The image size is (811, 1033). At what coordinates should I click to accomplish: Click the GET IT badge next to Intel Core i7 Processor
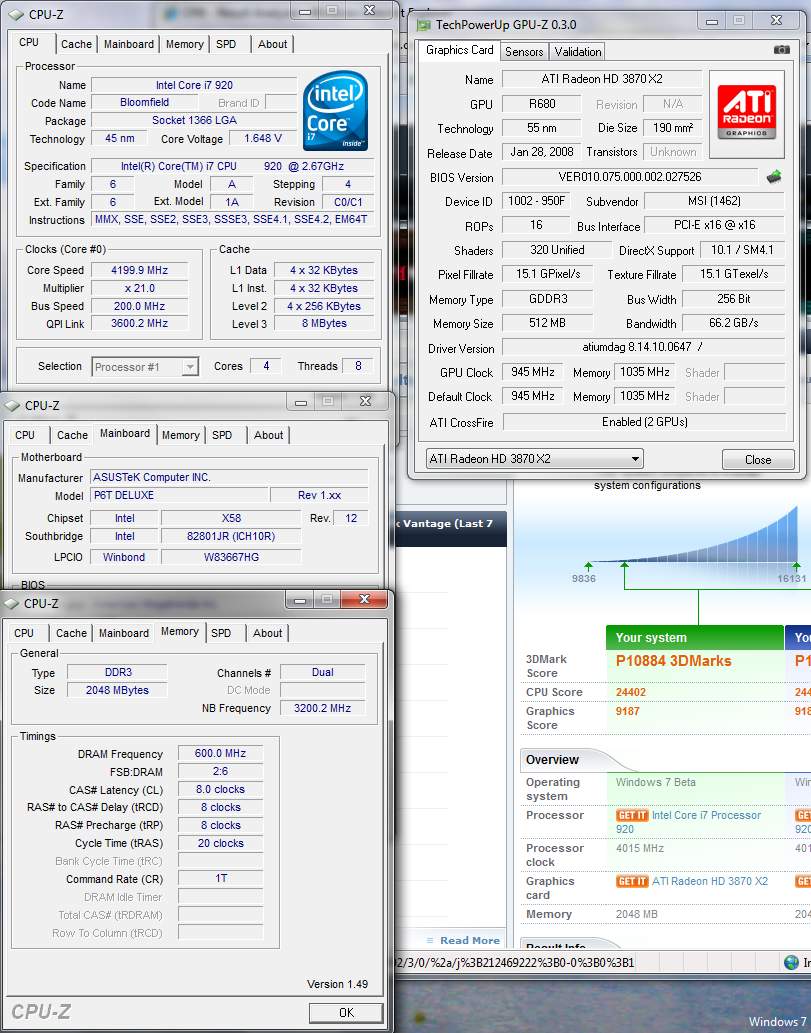coord(632,816)
